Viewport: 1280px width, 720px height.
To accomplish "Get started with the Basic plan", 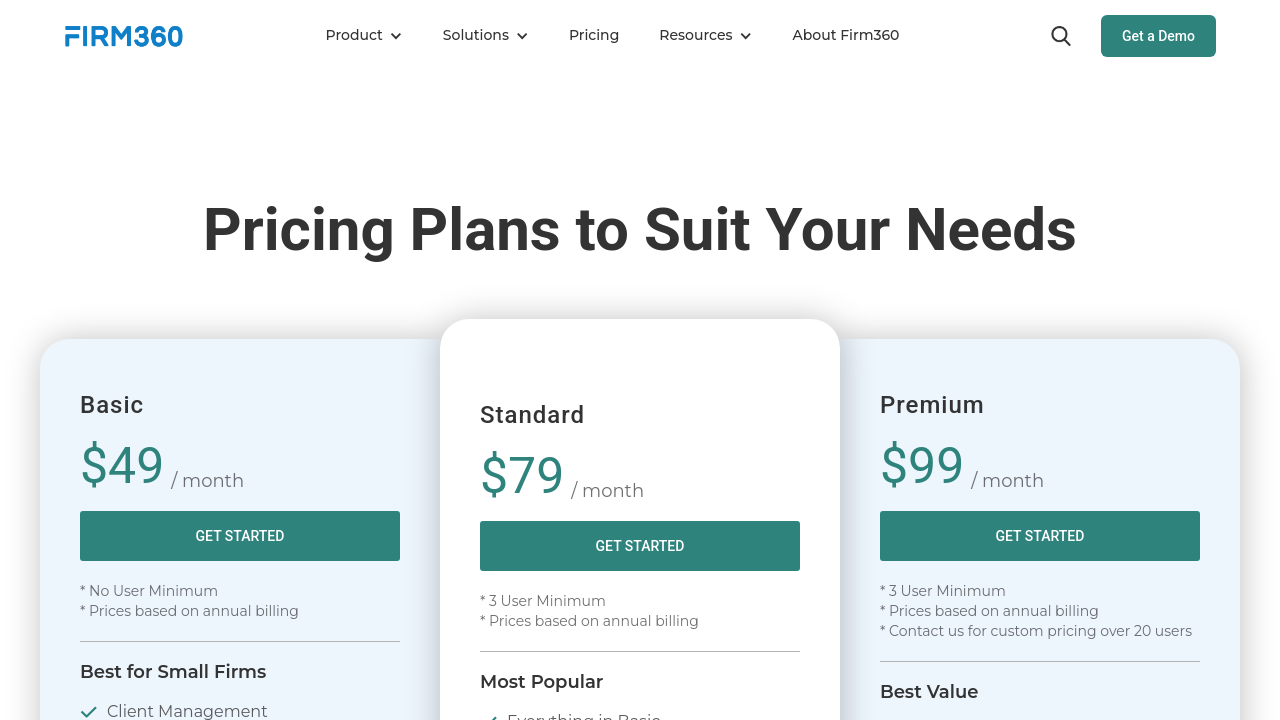I will click(x=240, y=536).
